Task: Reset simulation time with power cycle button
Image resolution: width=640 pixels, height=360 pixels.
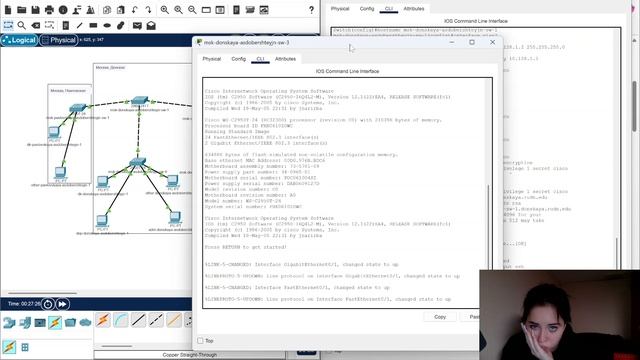Action: click(48, 304)
